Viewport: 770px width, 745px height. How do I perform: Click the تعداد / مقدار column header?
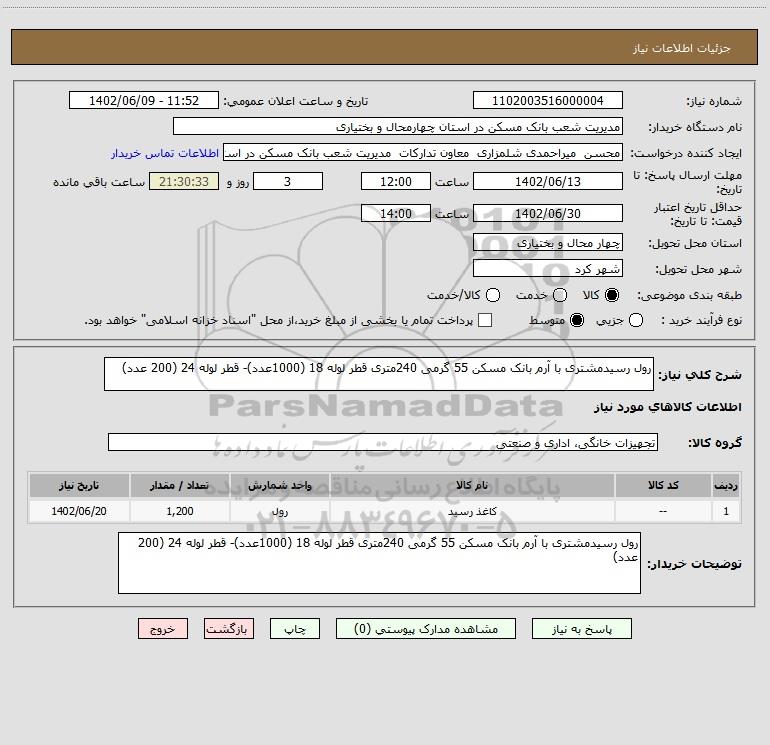[x=180, y=485]
